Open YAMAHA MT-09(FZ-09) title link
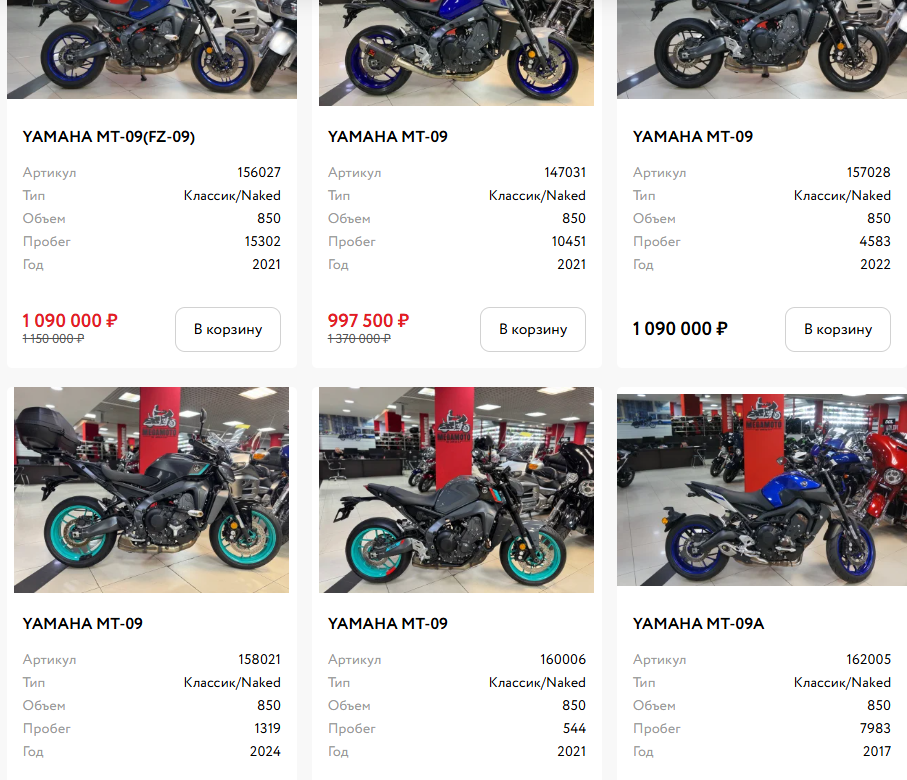The width and height of the screenshot is (907, 780). (x=109, y=137)
